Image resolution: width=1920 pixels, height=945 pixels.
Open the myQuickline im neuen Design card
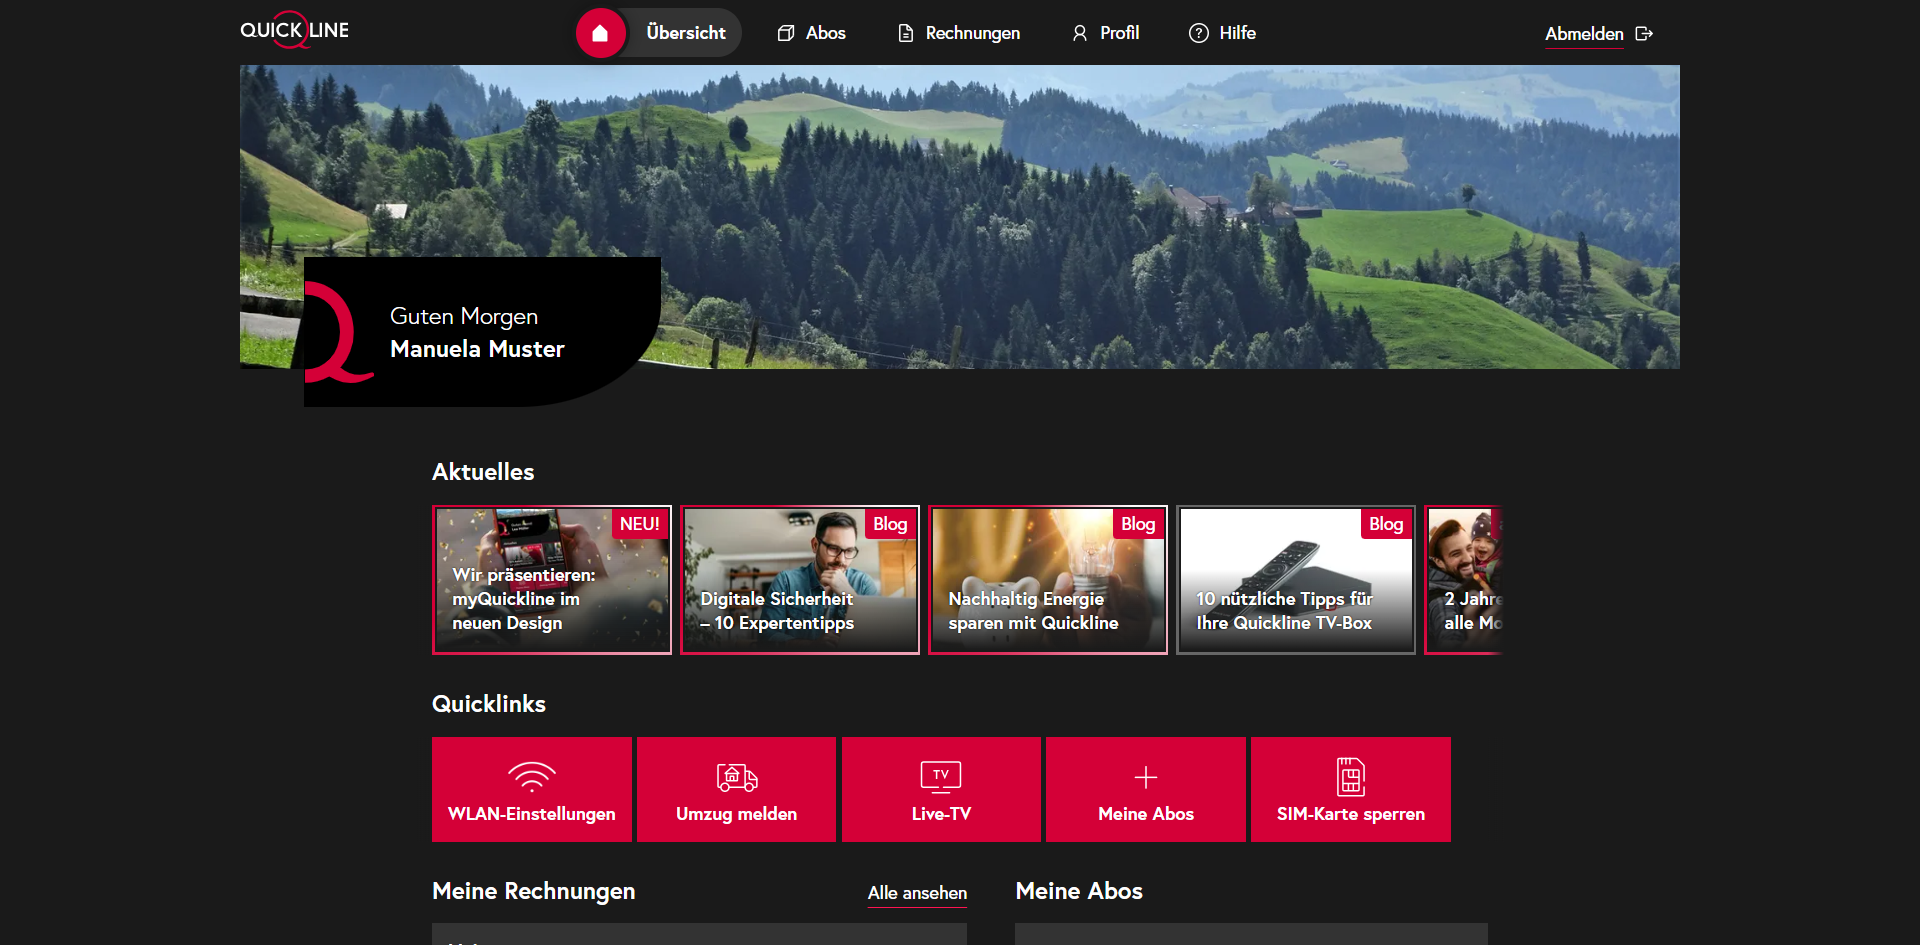pyautogui.click(x=552, y=580)
